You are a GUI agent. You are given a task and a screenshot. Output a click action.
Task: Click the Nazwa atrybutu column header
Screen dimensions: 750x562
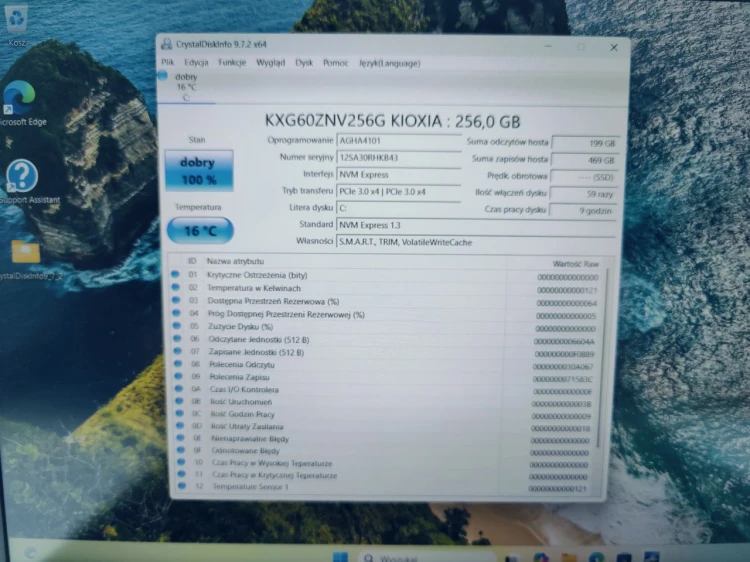pyautogui.click(x=235, y=261)
